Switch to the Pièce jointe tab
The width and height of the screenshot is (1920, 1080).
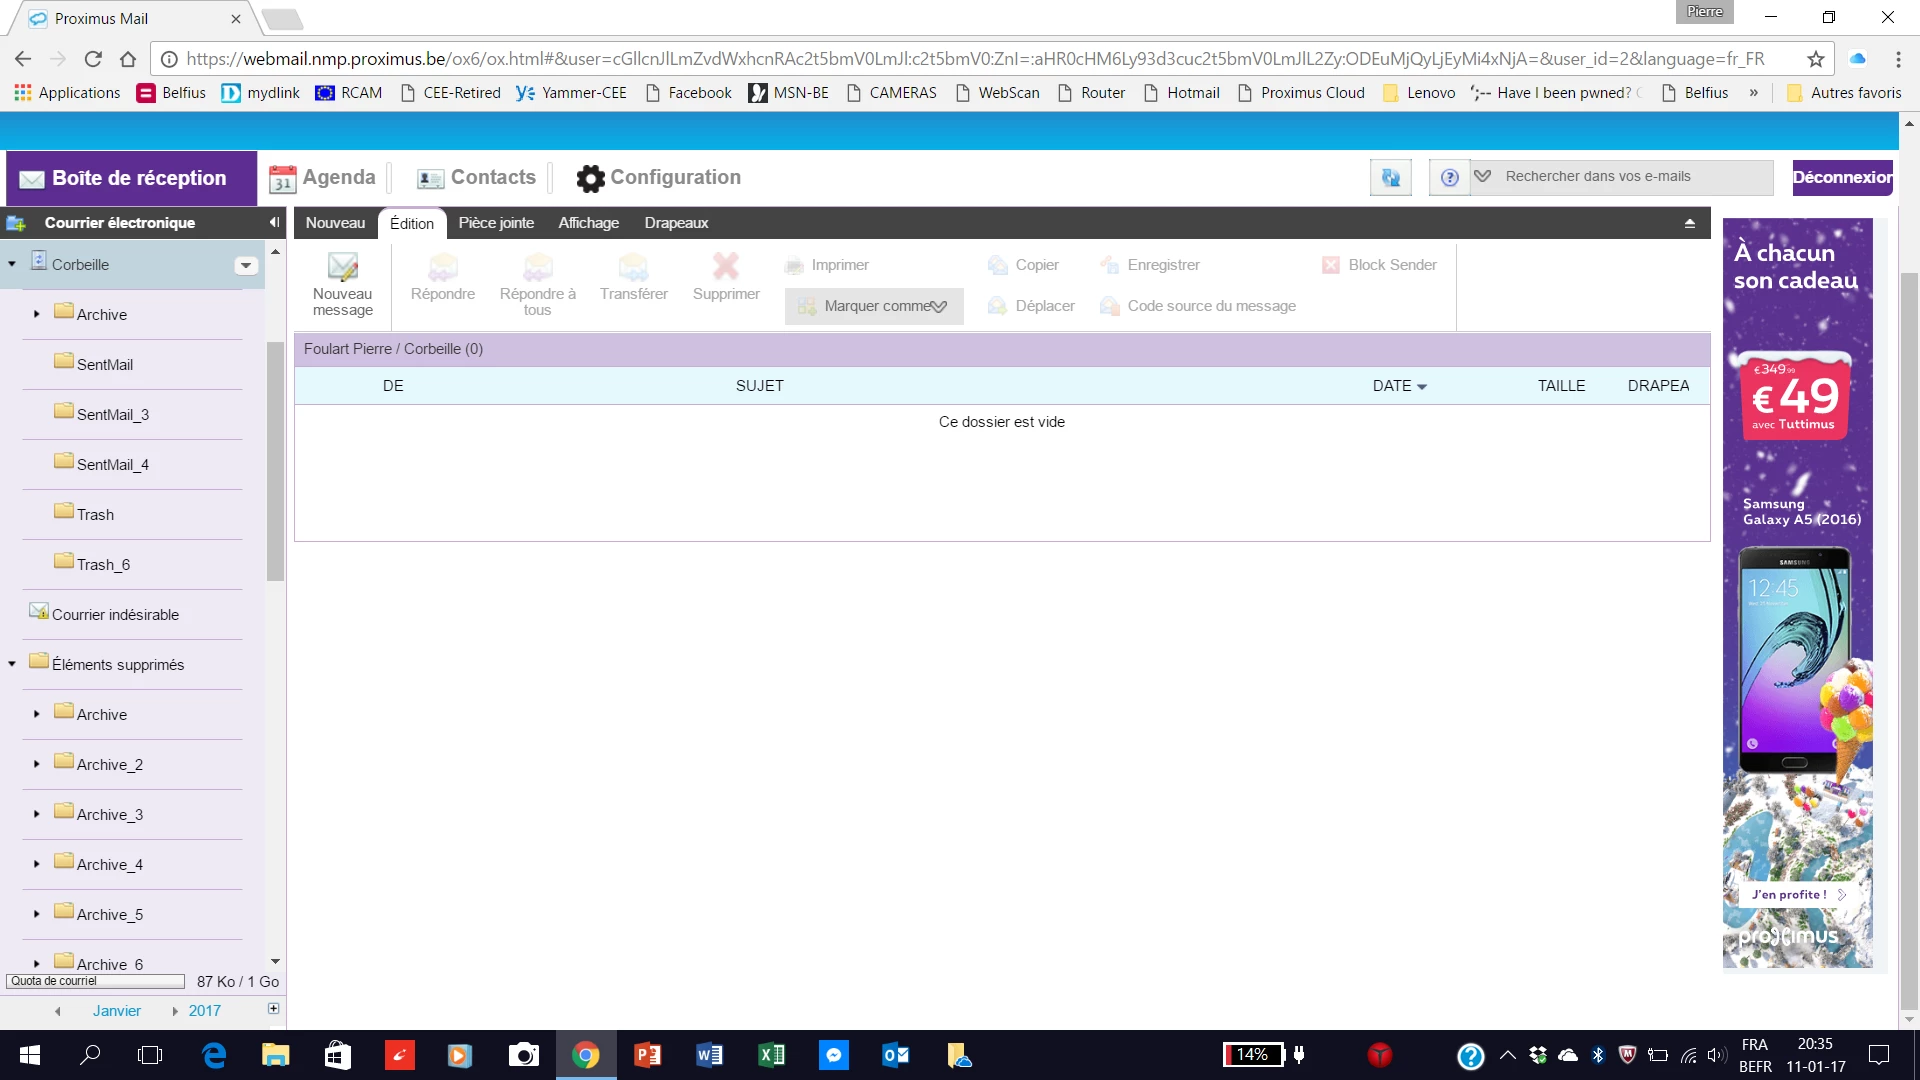tap(496, 223)
